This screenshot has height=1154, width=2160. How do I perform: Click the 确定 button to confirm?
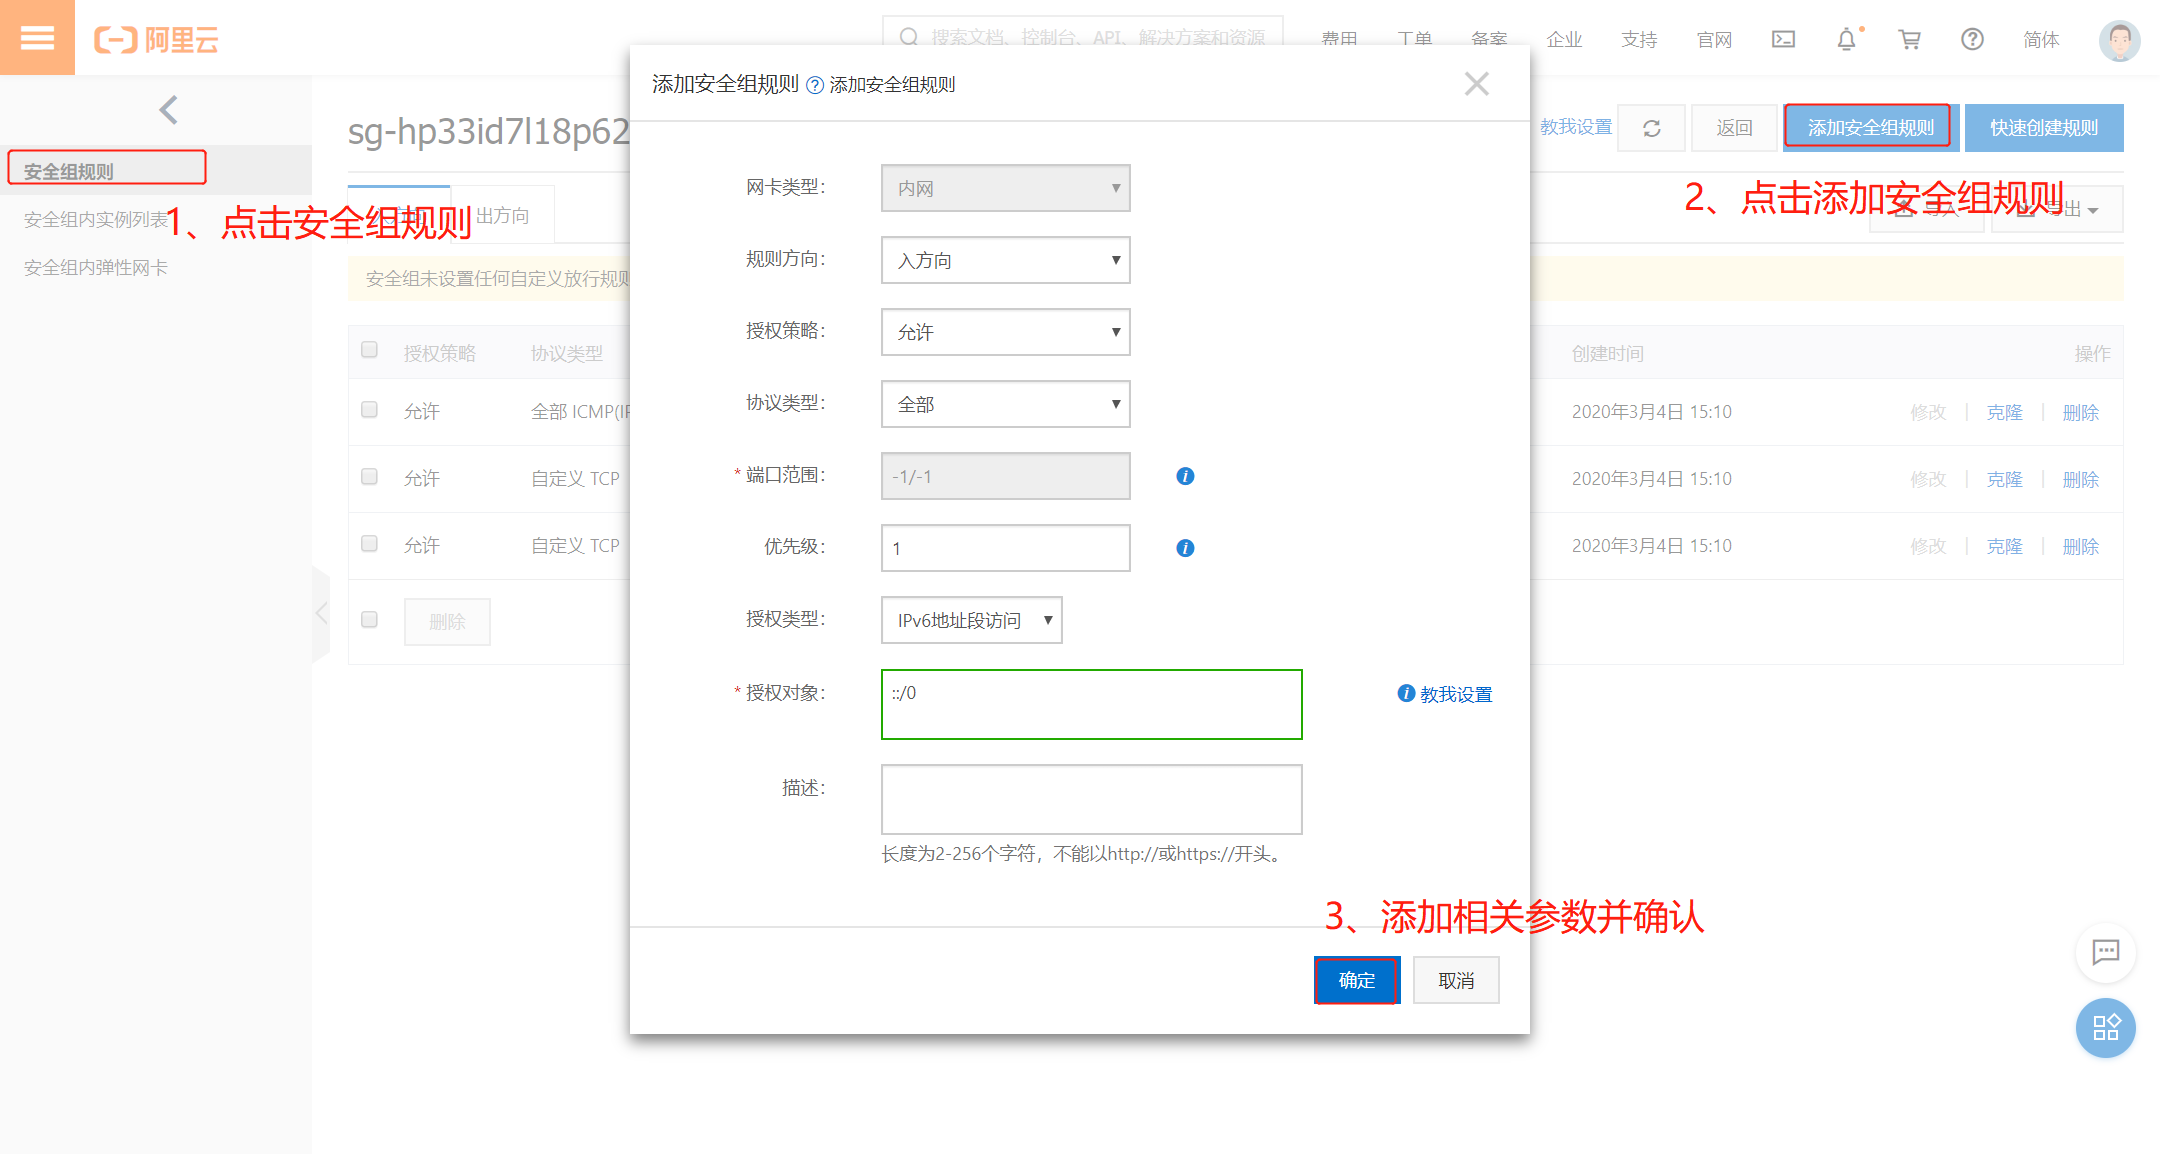(1356, 980)
